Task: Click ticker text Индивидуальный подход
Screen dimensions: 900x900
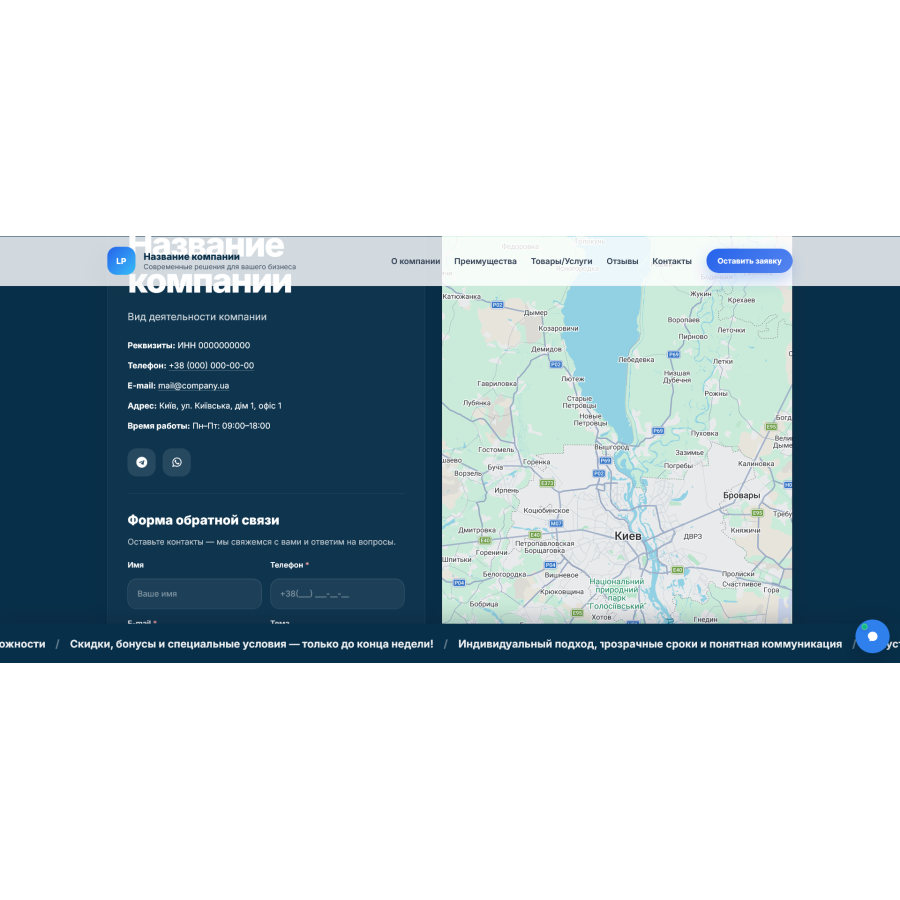Action: click(650, 644)
